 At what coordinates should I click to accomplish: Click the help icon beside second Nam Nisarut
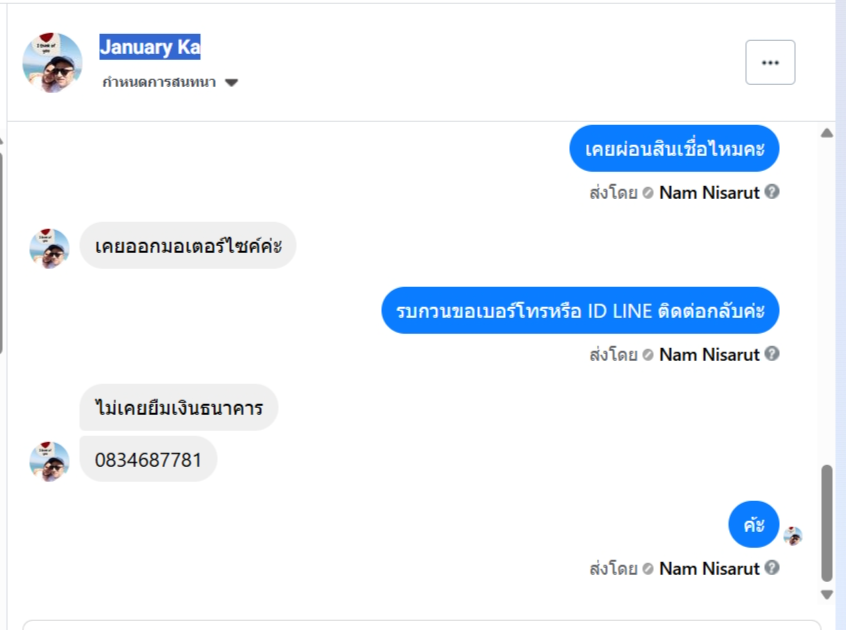coord(772,354)
